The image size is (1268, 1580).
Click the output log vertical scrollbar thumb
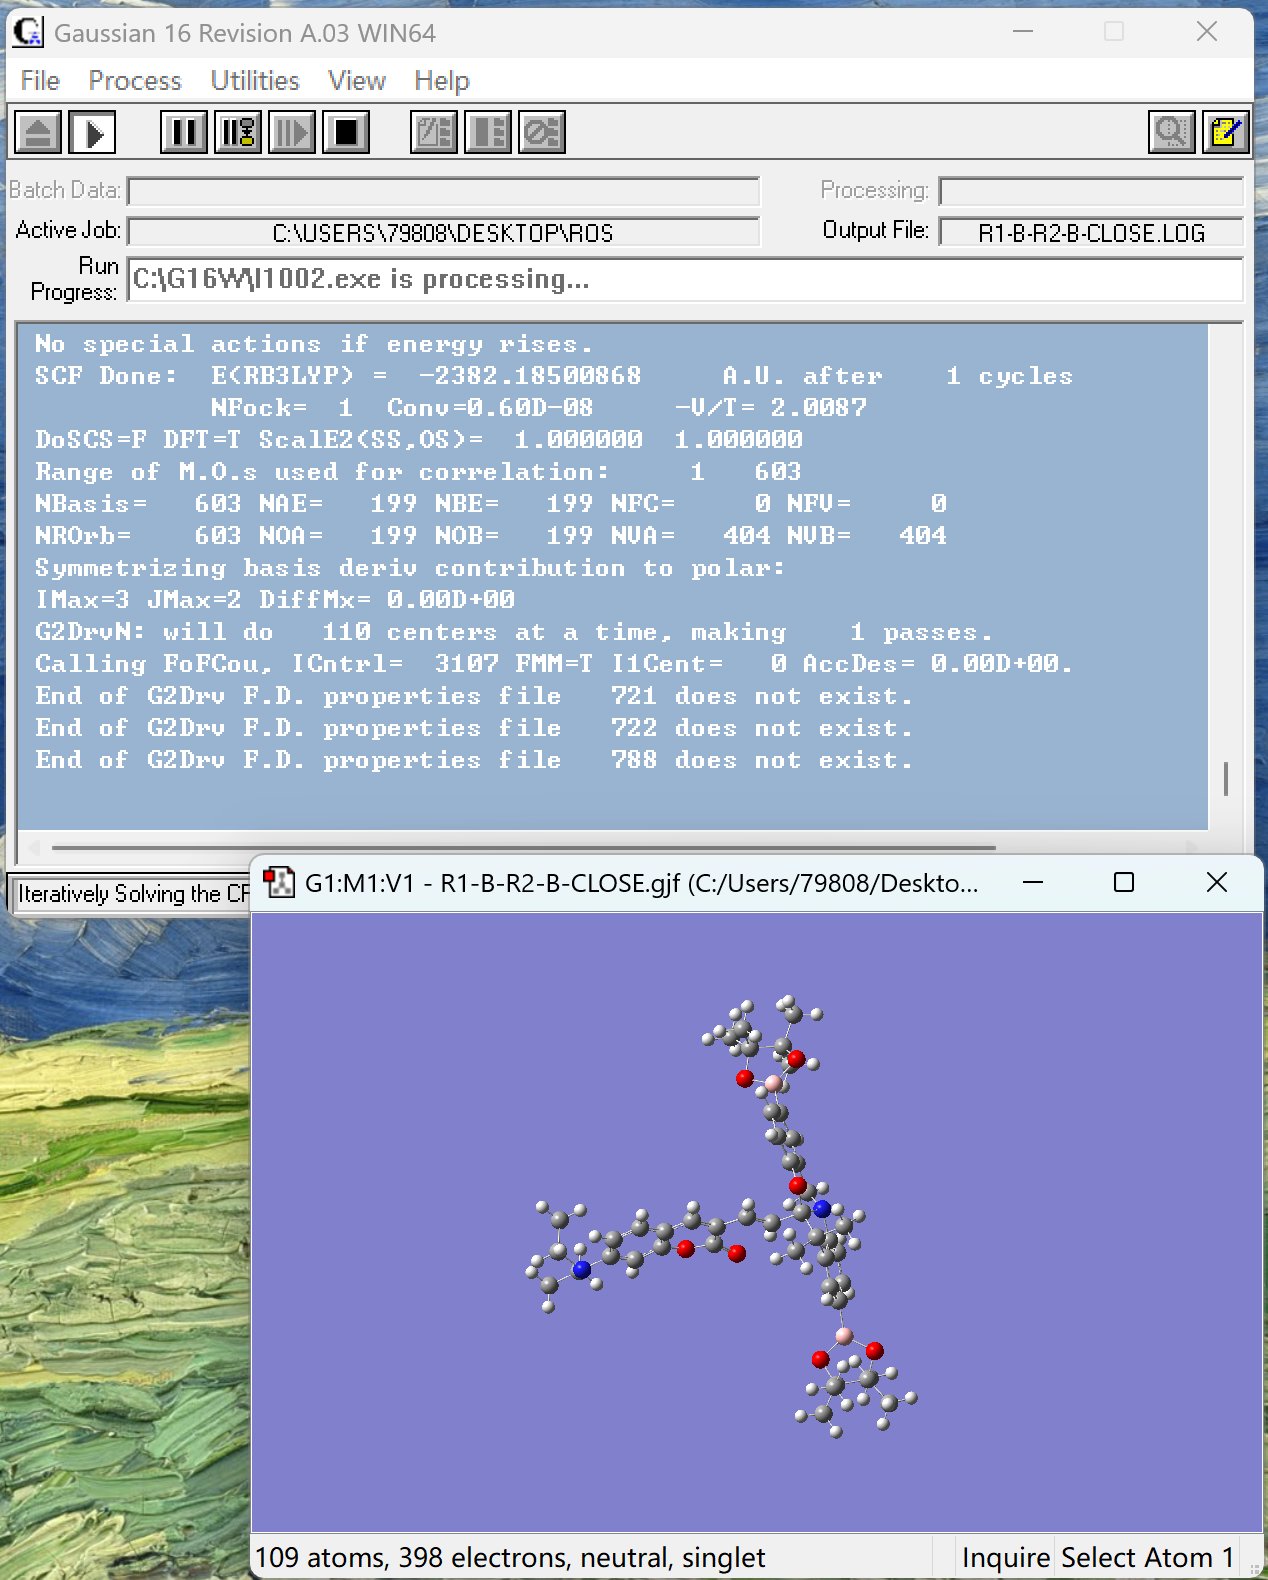(x=1226, y=778)
